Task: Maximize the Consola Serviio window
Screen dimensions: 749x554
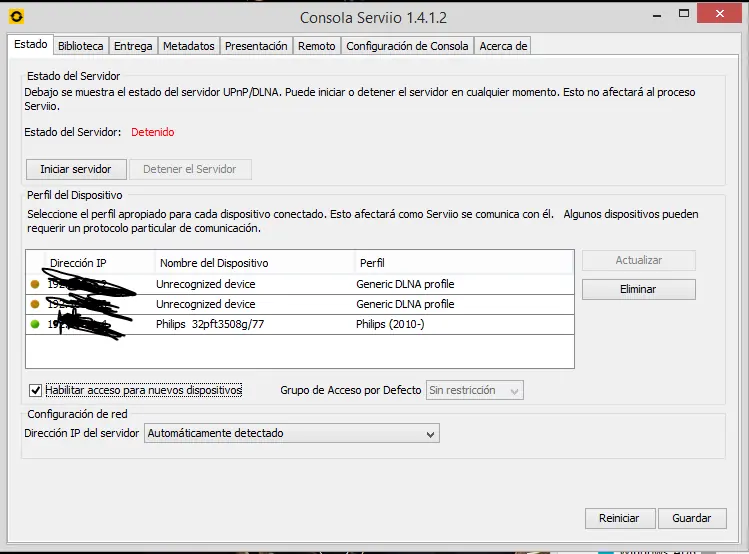Action: click(x=684, y=14)
